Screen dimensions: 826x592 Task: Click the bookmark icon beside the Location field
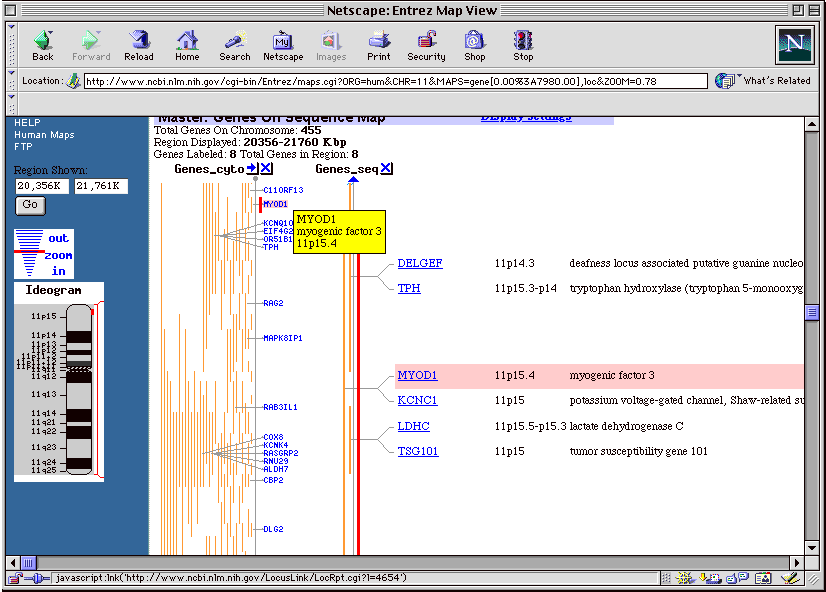pos(73,81)
